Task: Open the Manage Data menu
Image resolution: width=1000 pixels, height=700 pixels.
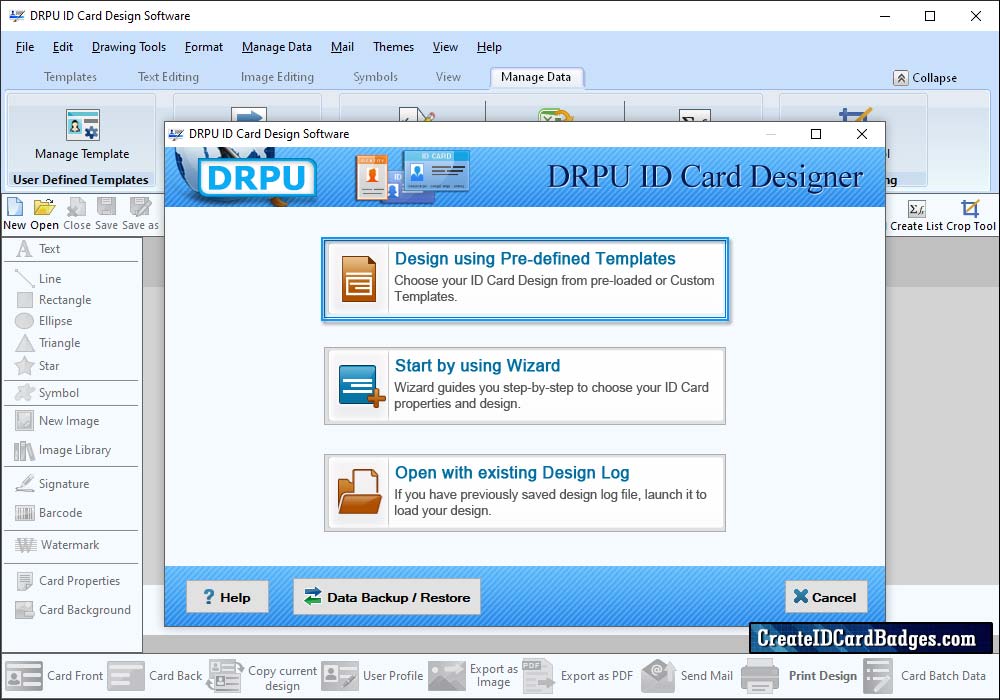Action: coord(277,47)
